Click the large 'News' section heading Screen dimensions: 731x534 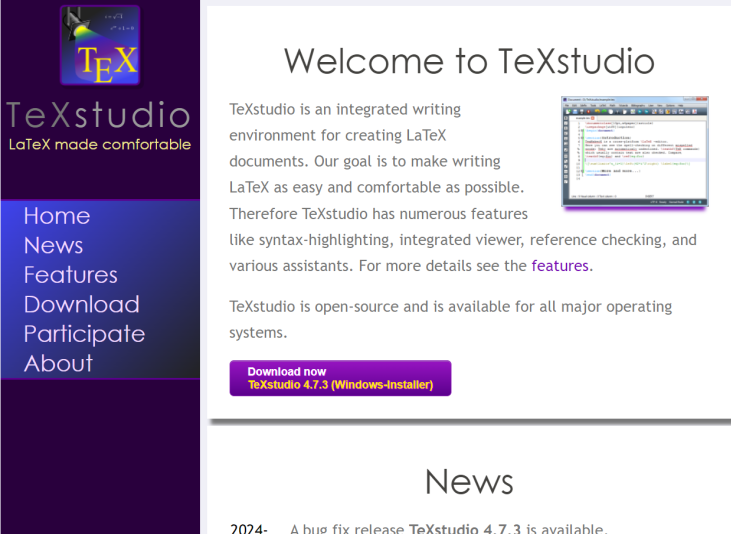[469, 482]
